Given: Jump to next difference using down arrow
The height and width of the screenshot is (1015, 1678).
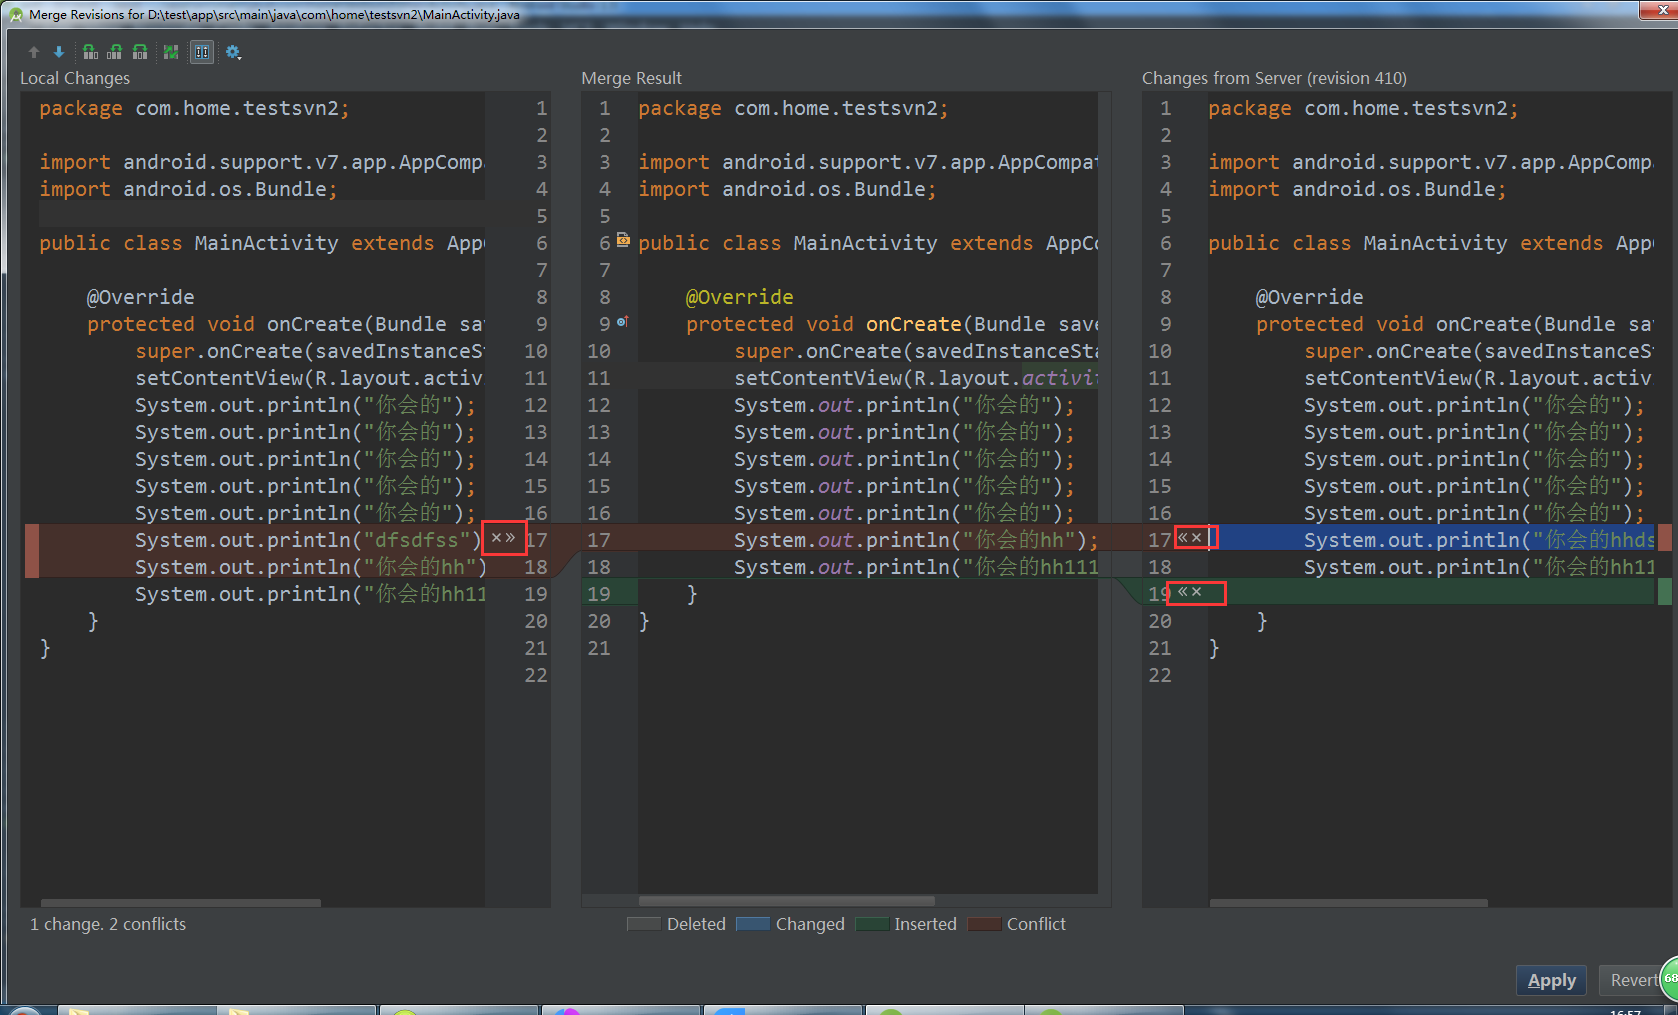Looking at the screenshot, I should coord(59,51).
